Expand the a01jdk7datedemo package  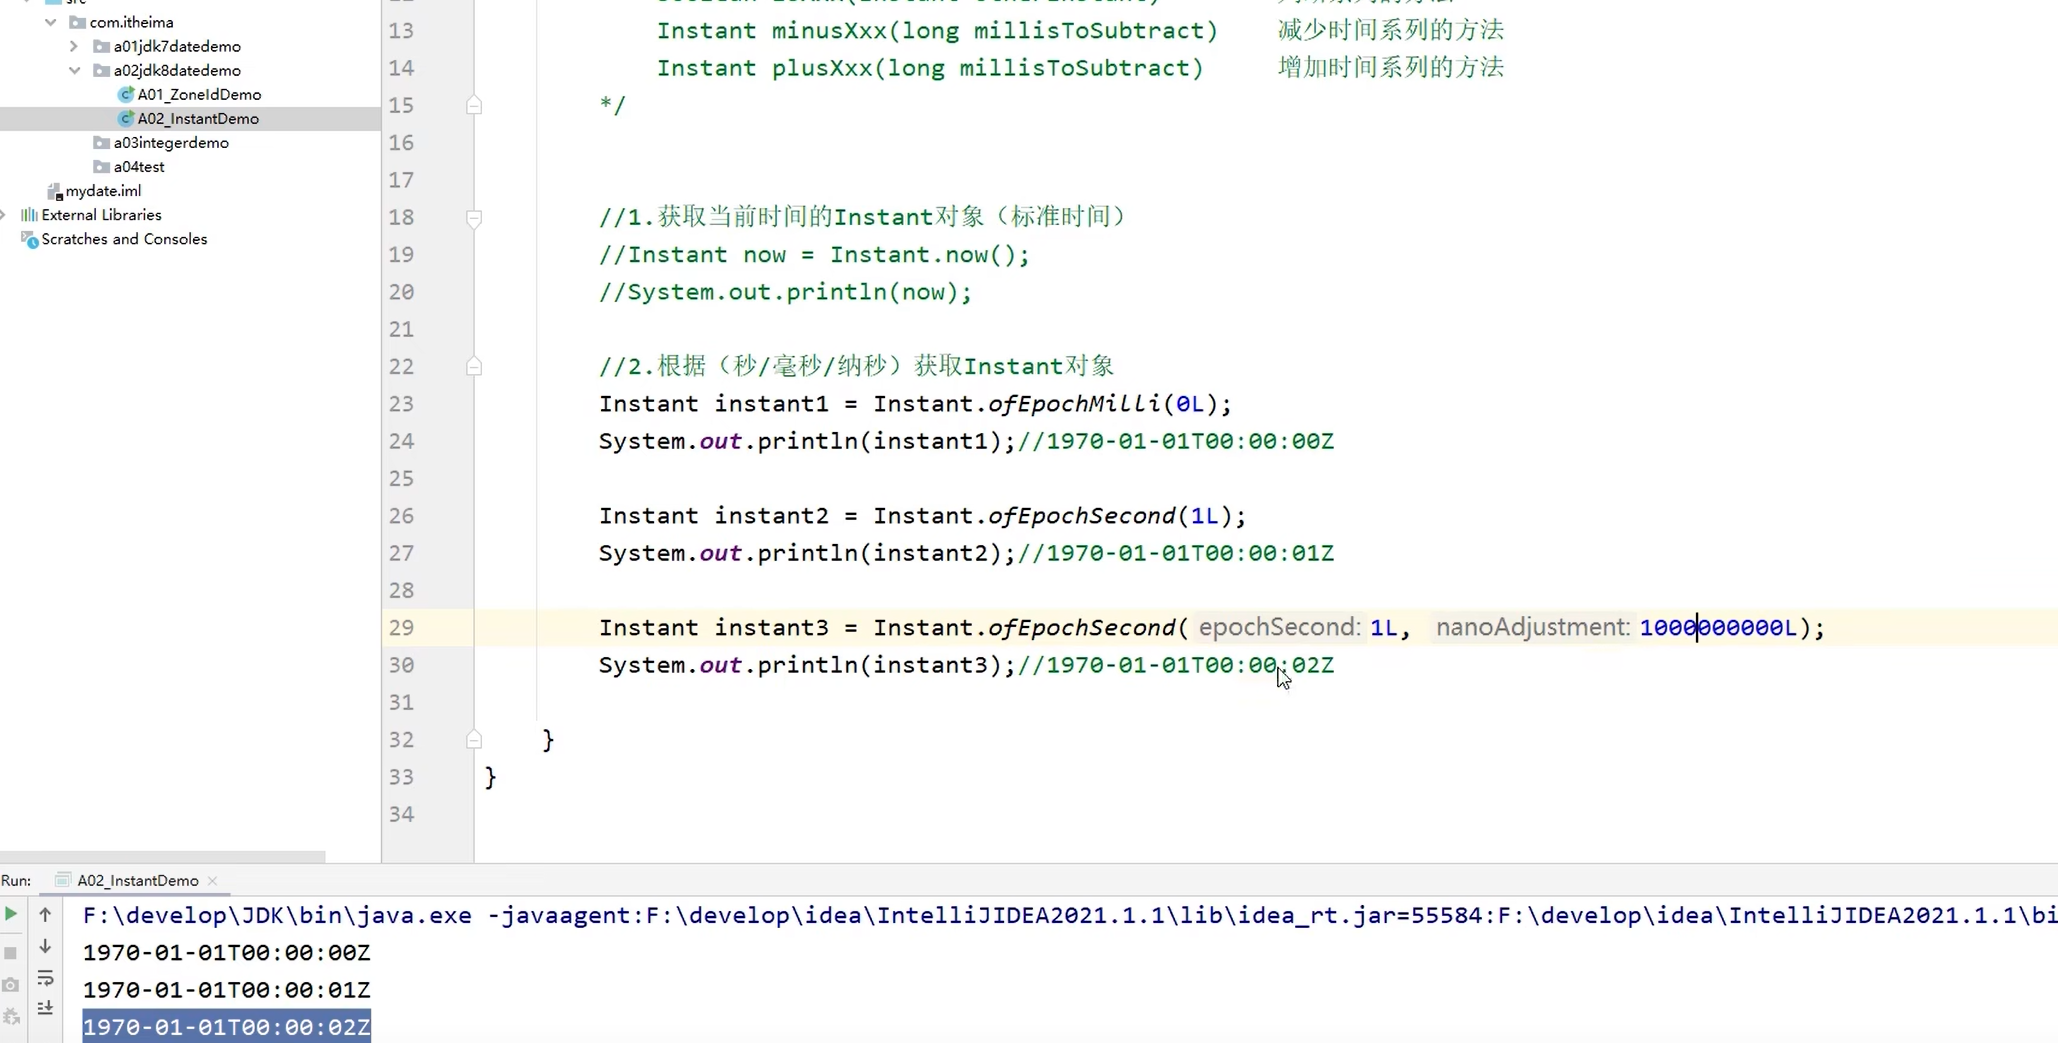[72, 45]
